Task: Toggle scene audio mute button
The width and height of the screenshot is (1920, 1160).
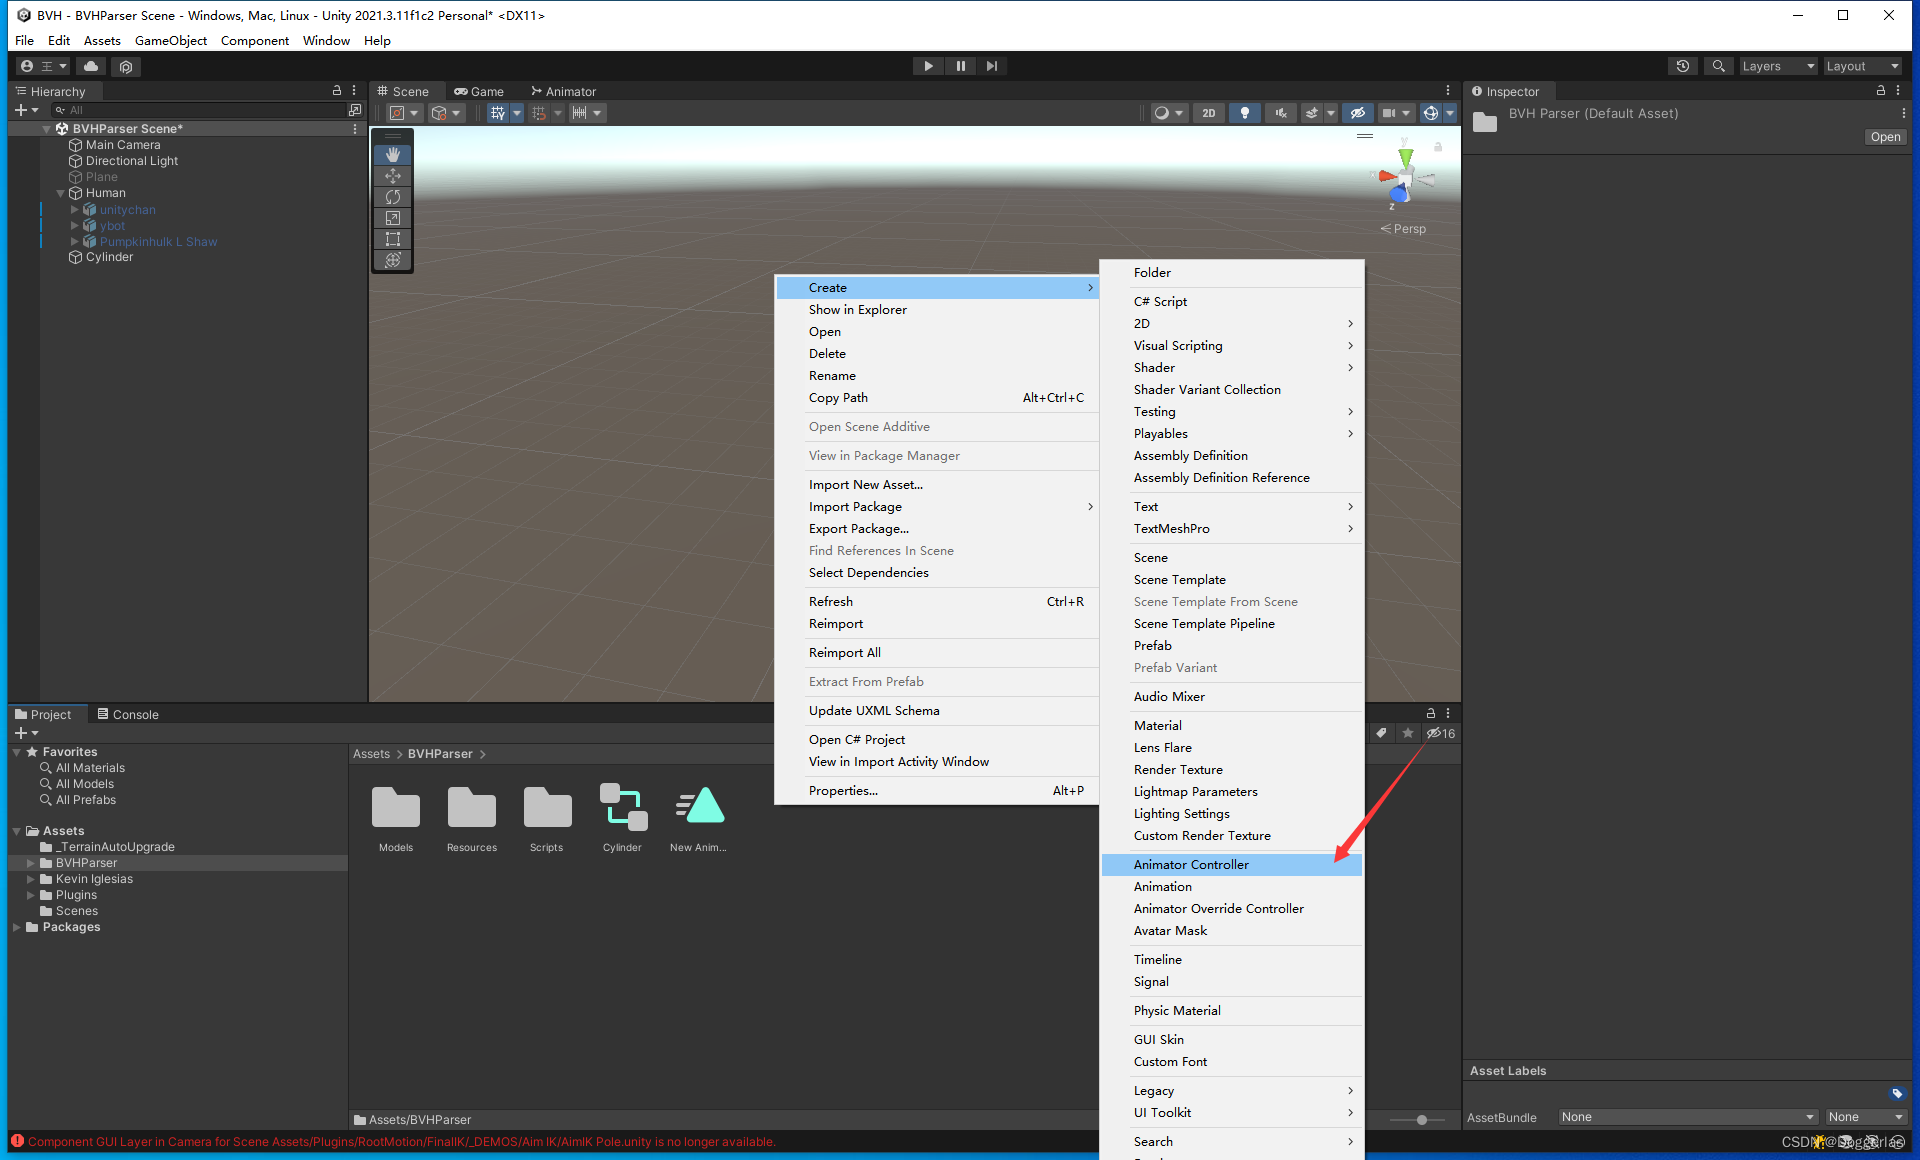Action: point(1280,113)
